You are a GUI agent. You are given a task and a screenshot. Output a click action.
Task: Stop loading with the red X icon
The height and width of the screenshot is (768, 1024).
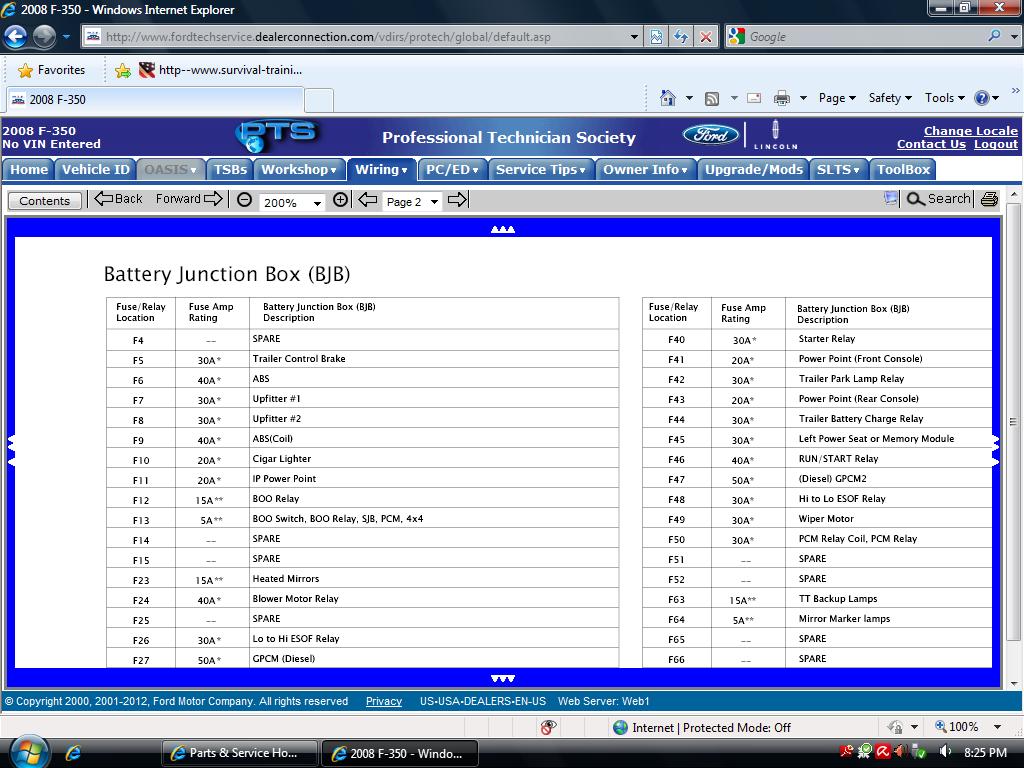tap(706, 37)
